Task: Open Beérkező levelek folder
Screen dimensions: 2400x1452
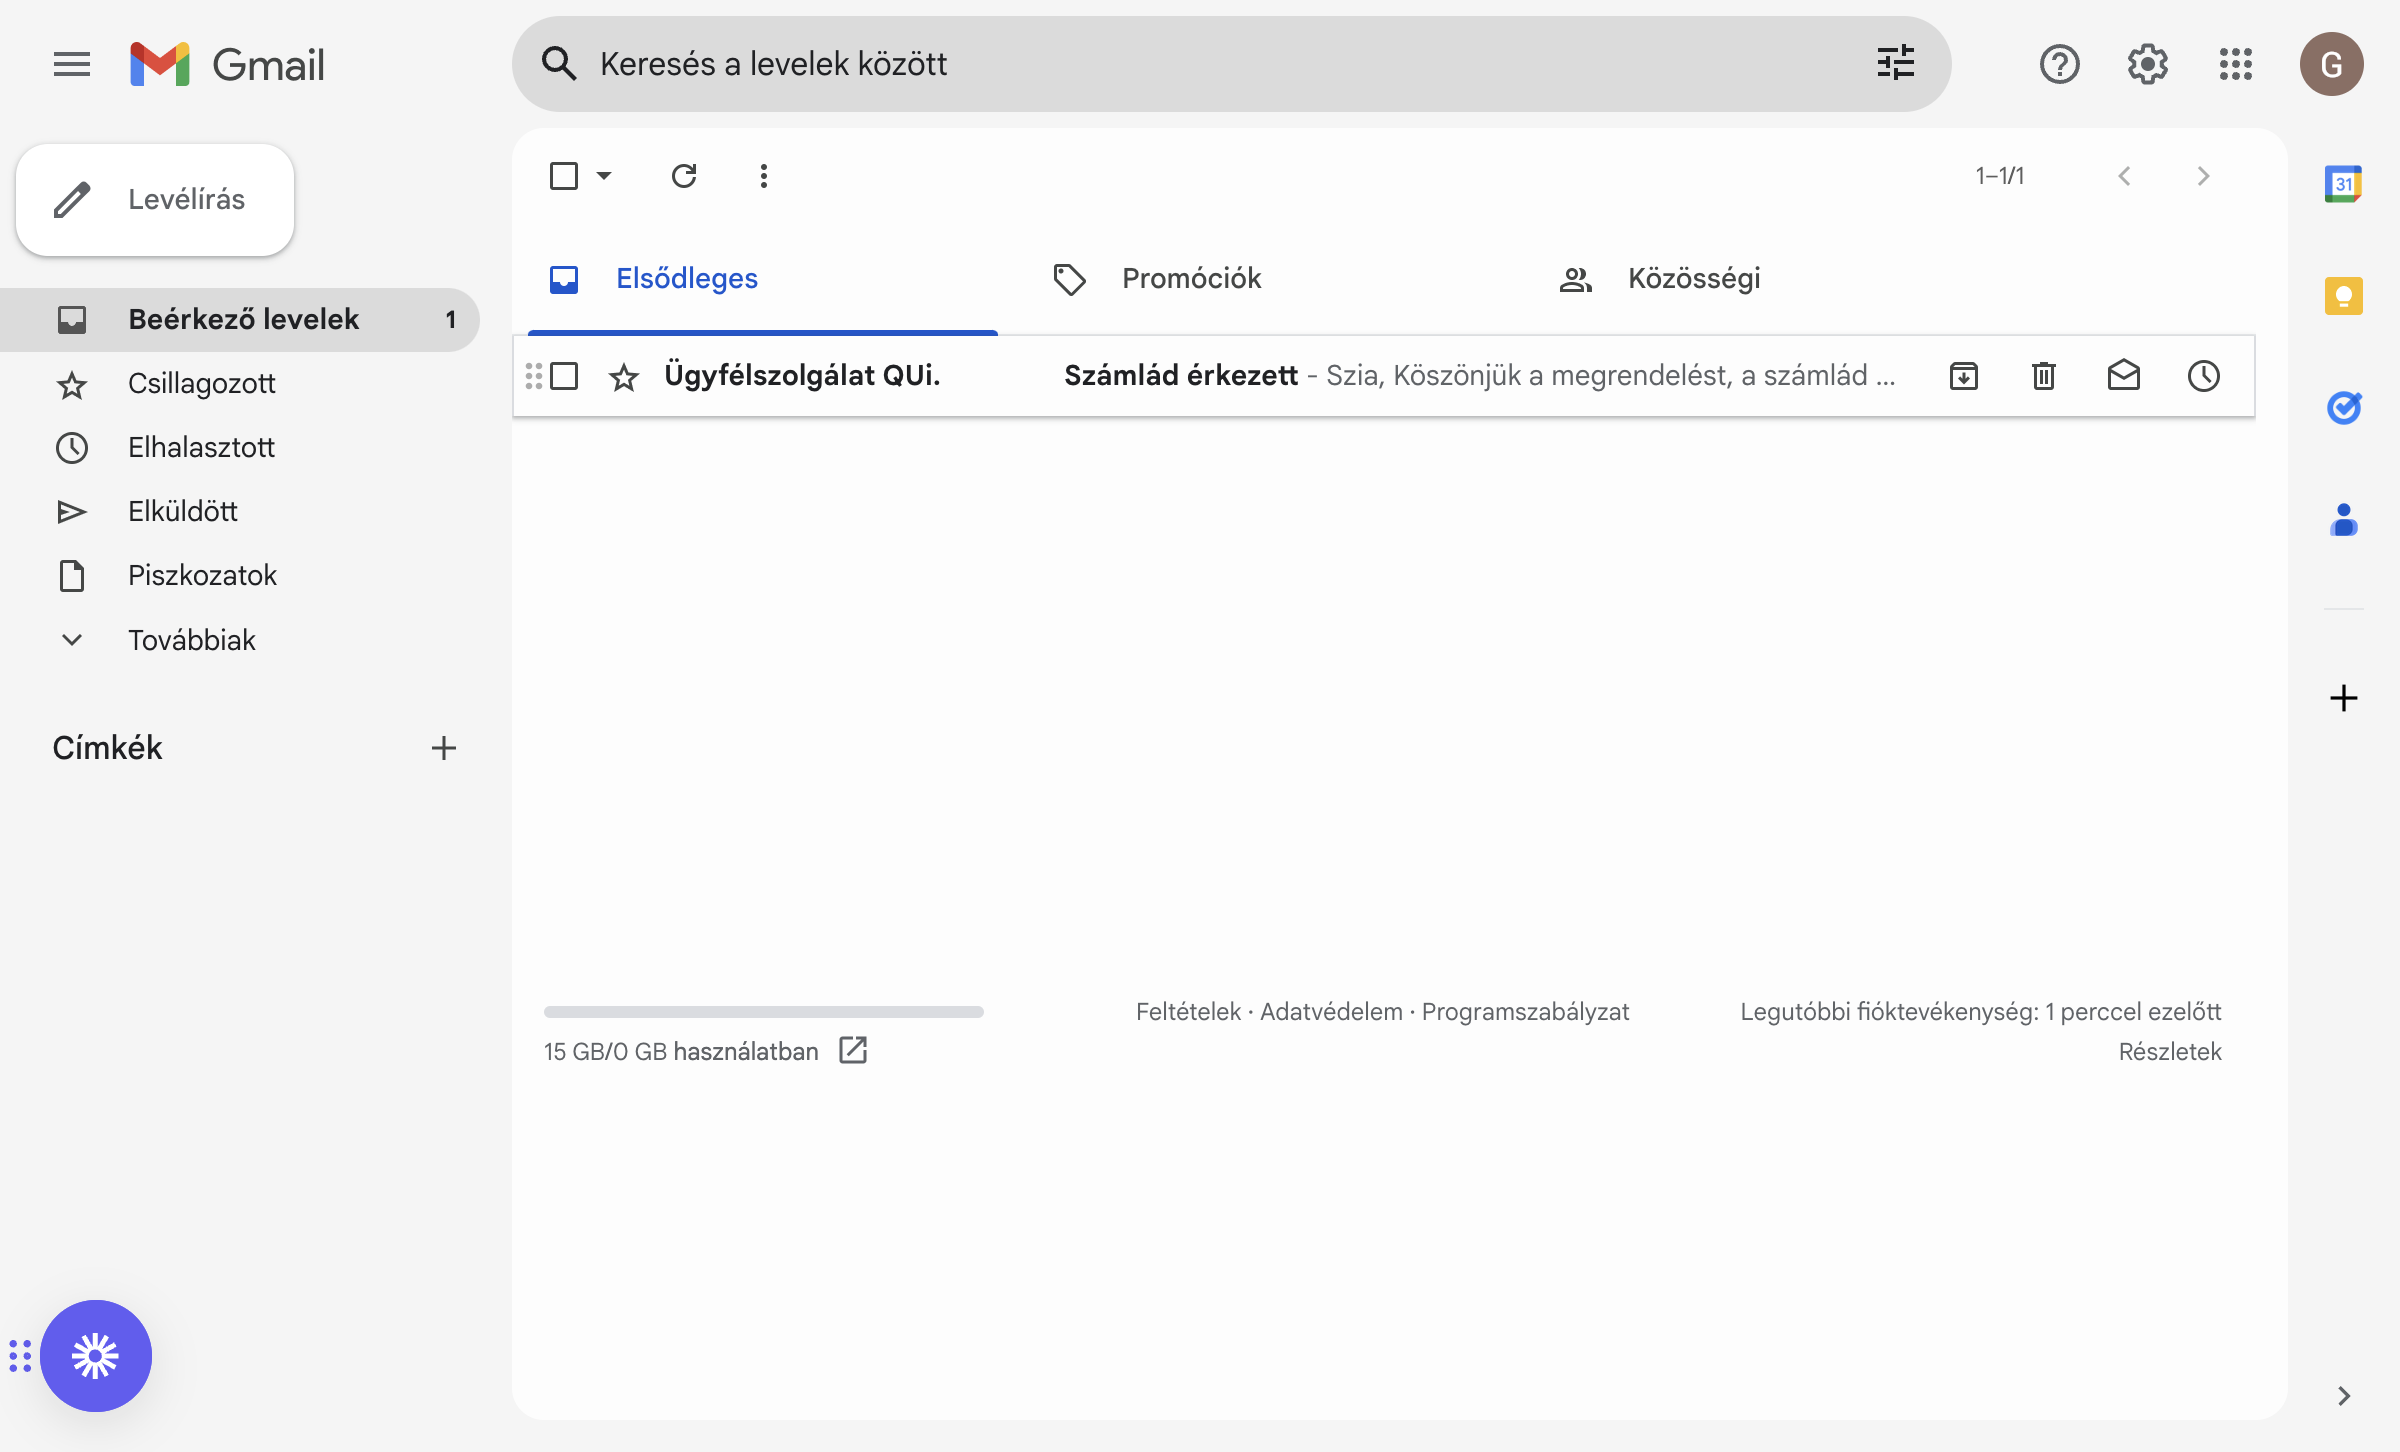Action: [240, 320]
